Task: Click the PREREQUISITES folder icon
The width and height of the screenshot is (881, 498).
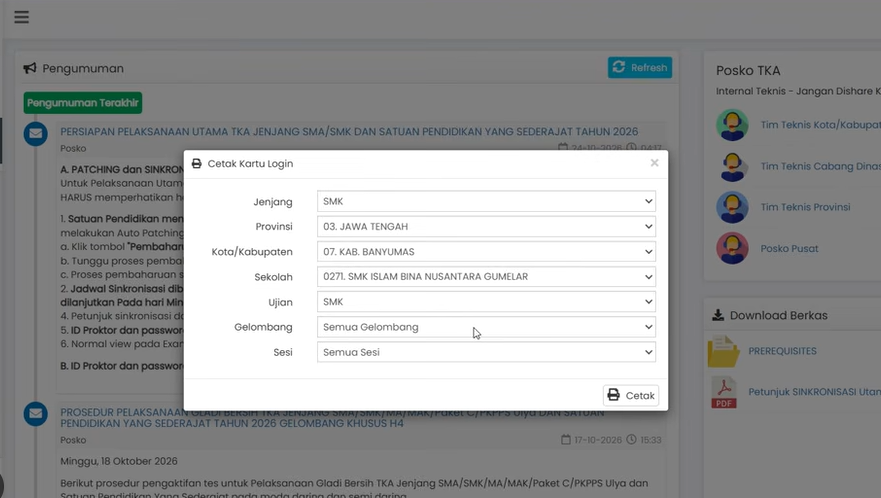Action: (x=724, y=351)
